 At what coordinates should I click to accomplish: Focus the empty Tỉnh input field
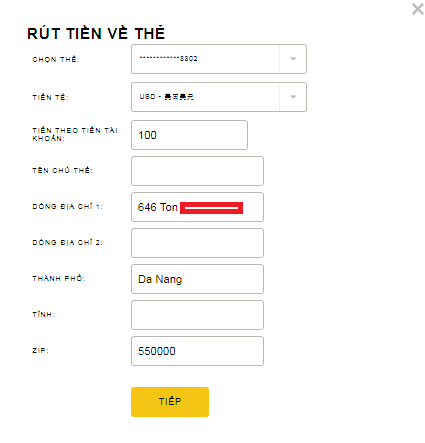coord(197,315)
